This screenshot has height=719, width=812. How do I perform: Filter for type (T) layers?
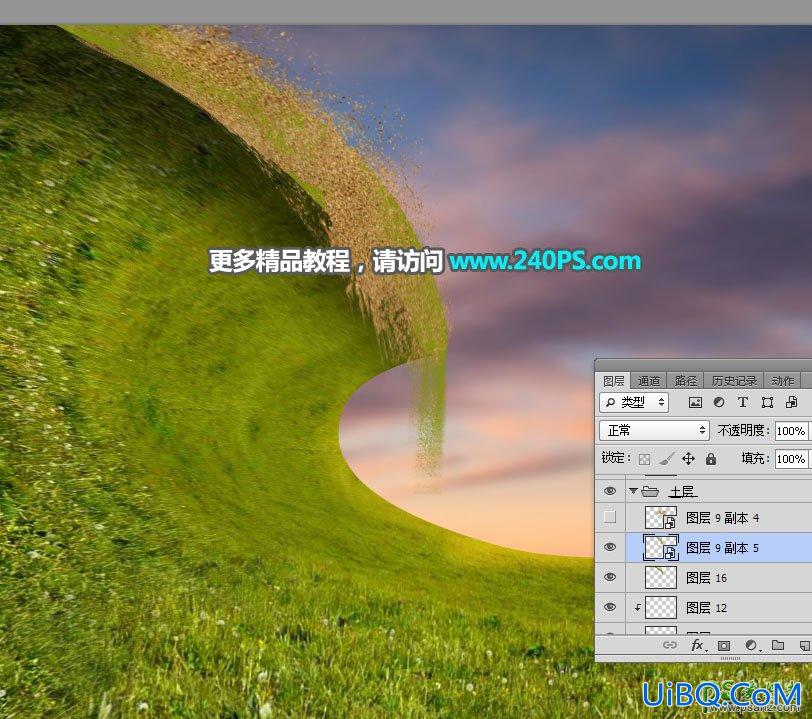[x=743, y=402]
